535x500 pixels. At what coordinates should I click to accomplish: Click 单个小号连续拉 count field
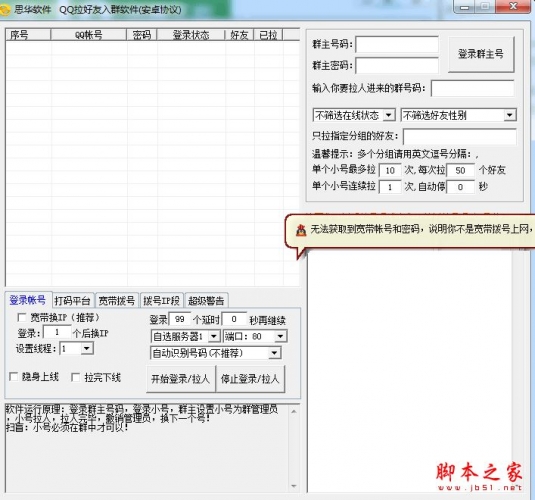pyautogui.click(x=390, y=187)
